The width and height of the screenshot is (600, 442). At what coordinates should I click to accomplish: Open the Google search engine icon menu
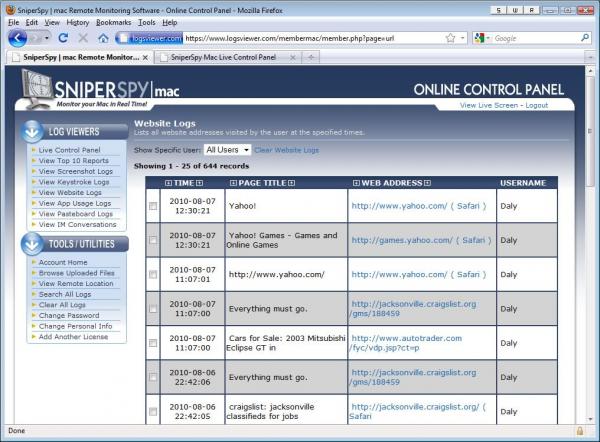(x=481, y=38)
